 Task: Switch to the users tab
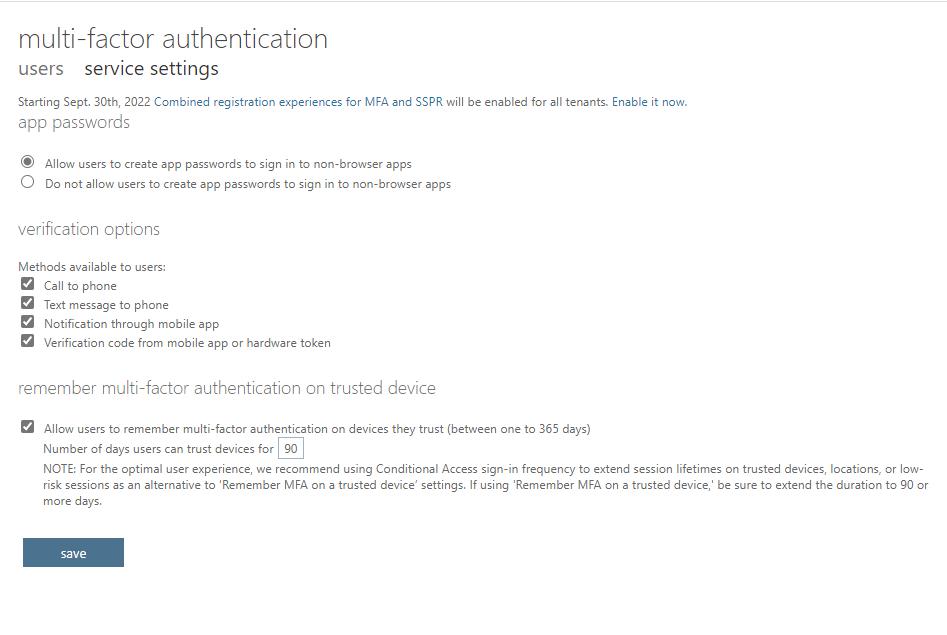(40, 69)
